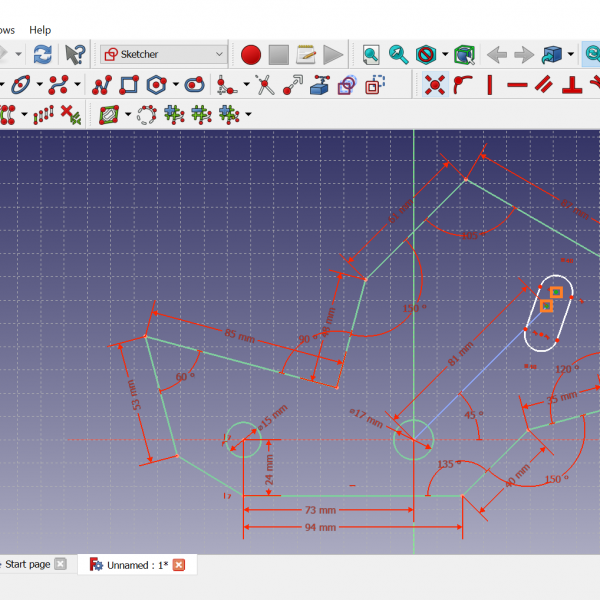Toggle the Coincident constraint tool
This screenshot has height=600, width=600.
click(434, 85)
